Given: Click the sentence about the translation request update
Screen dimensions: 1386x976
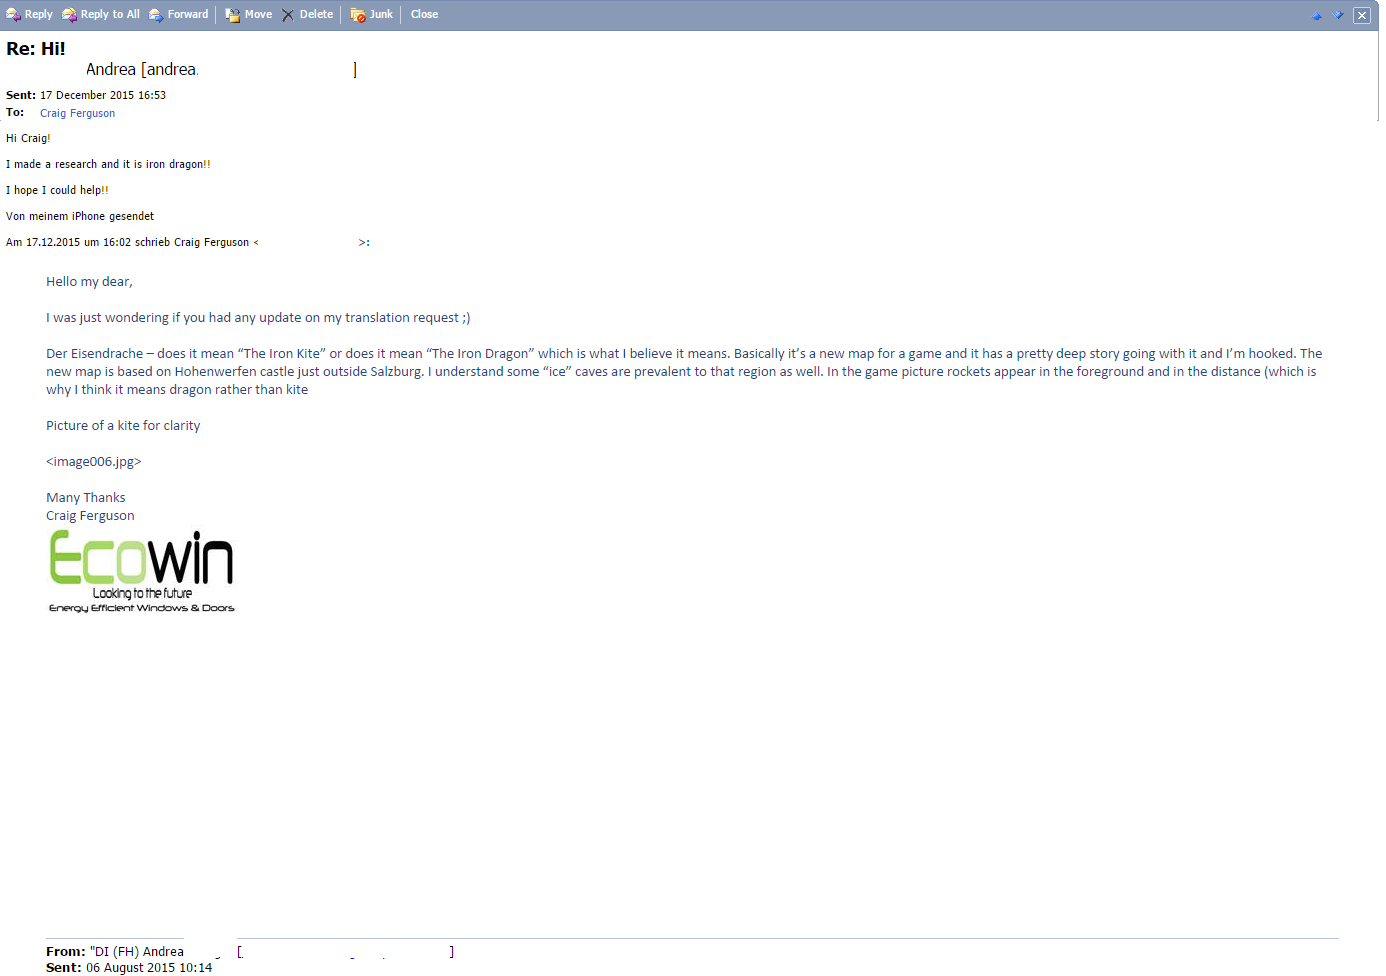Looking at the screenshot, I should [x=258, y=318].
